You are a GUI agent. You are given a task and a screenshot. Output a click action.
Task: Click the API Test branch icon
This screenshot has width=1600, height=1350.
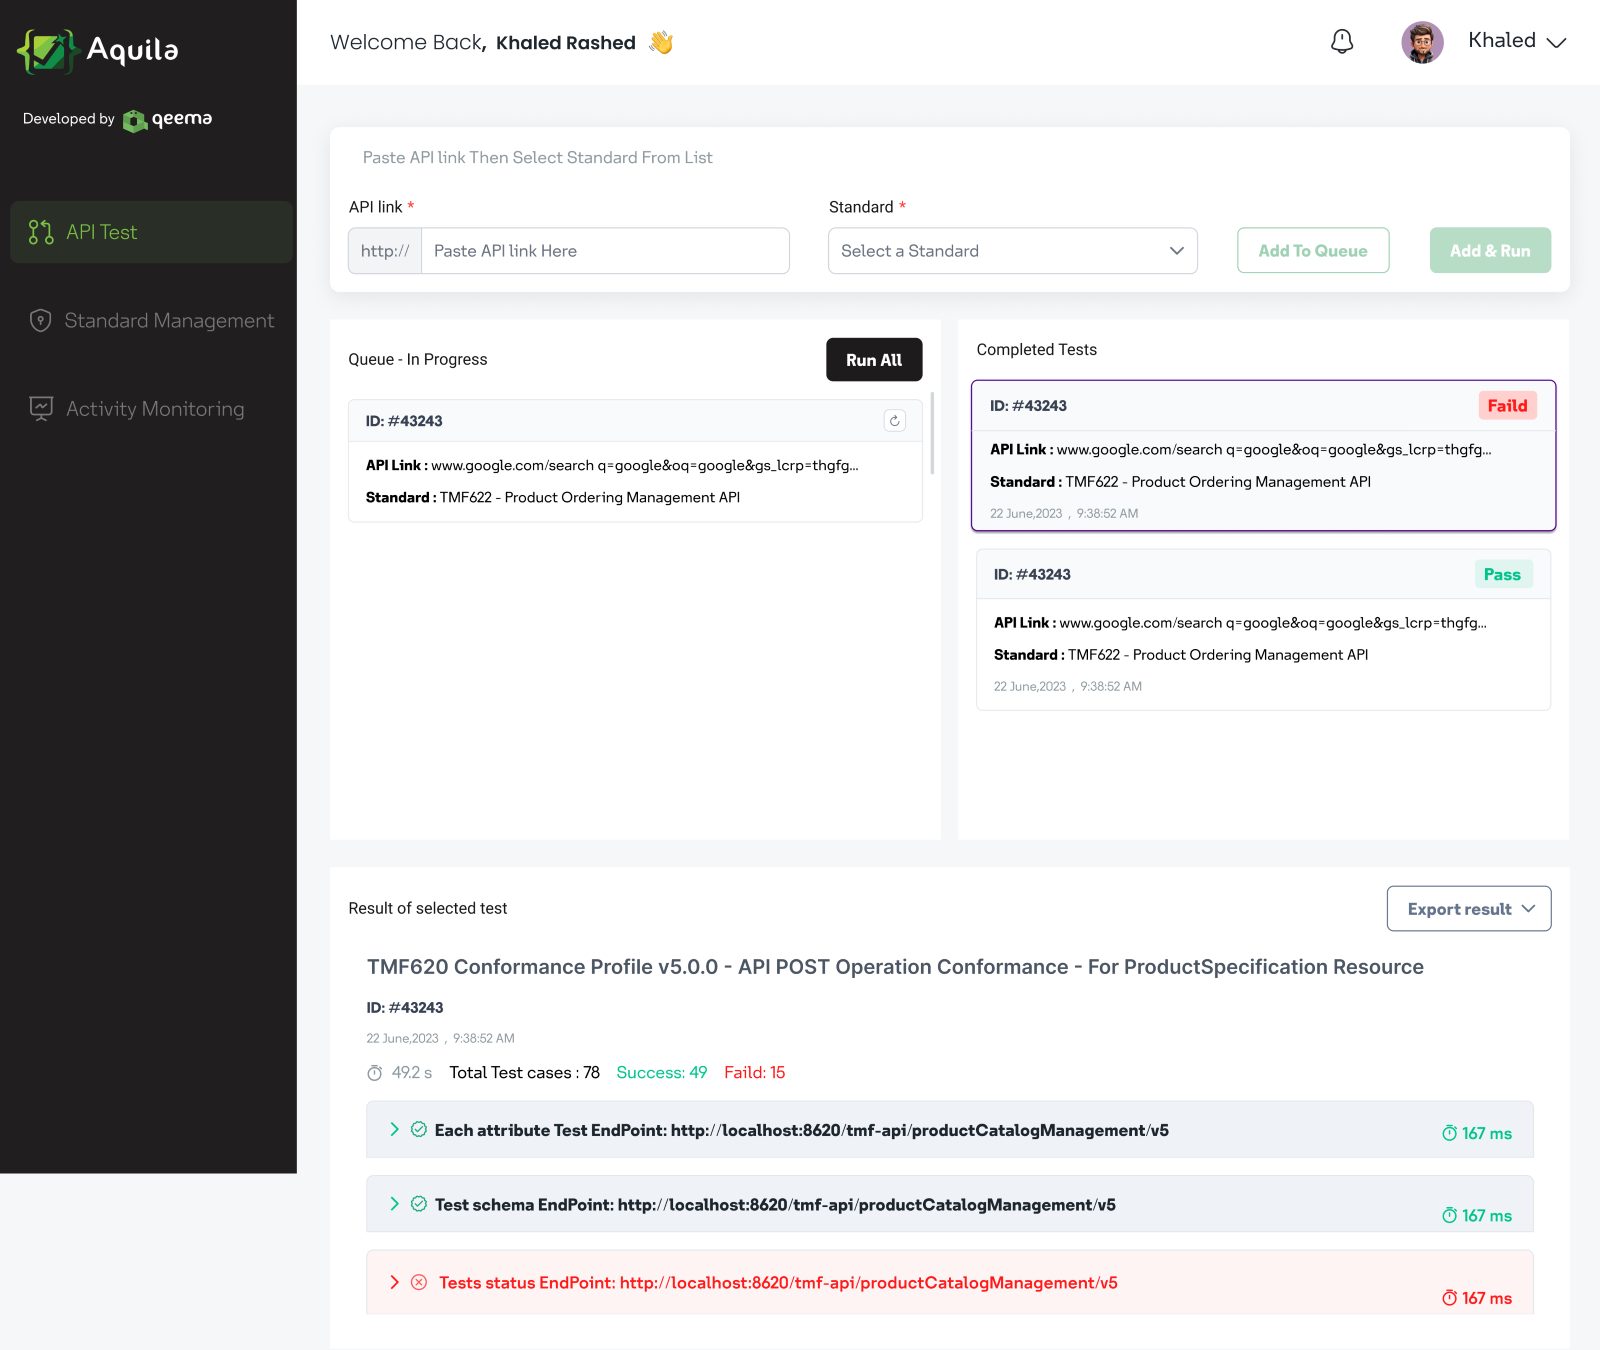click(x=41, y=232)
